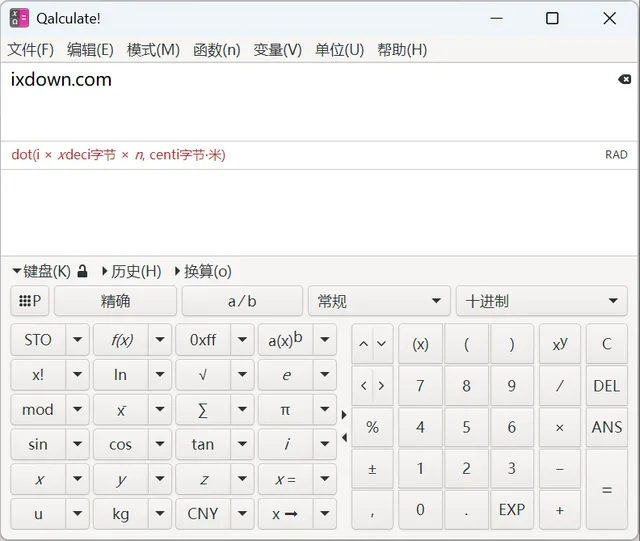Move the cursor left with the arrow button

point(363,385)
